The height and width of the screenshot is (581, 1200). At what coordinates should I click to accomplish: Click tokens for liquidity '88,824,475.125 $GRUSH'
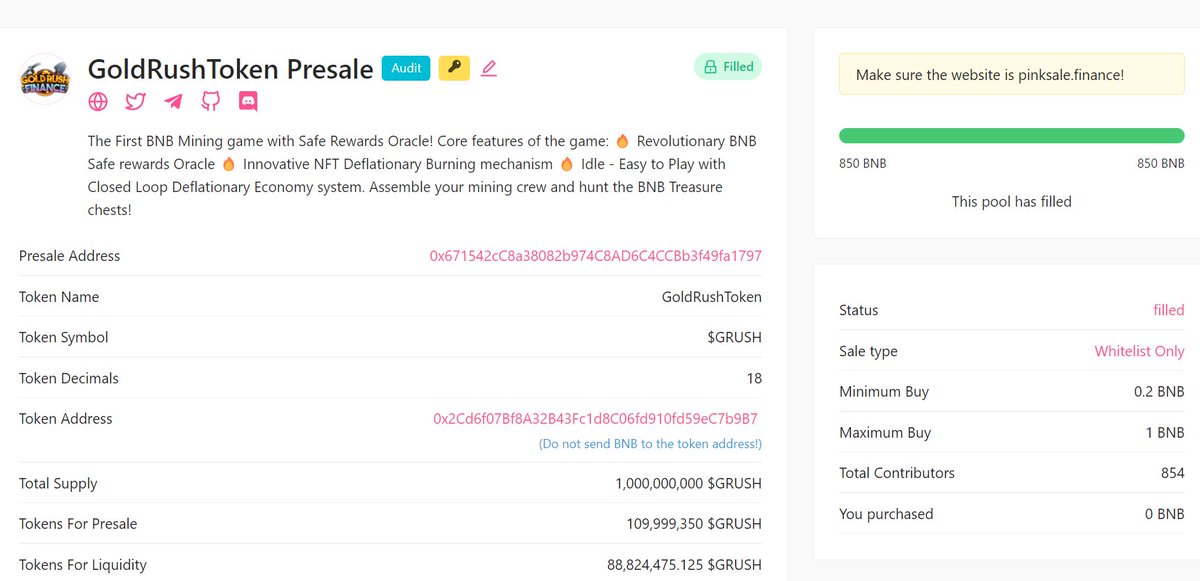tap(685, 565)
